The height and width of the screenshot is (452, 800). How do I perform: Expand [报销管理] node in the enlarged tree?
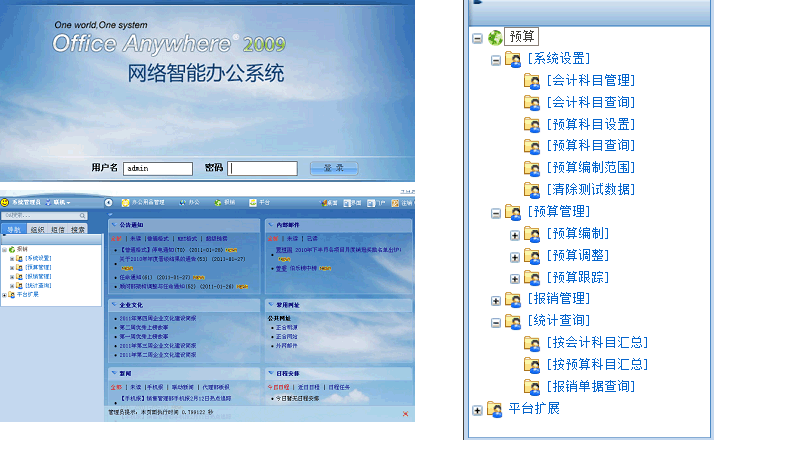click(x=495, y=300)
